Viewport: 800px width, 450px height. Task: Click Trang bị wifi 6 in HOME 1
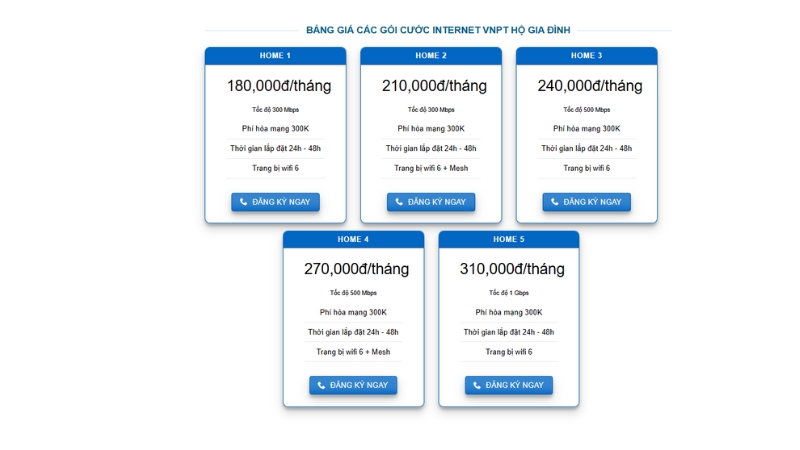[276, 168]
